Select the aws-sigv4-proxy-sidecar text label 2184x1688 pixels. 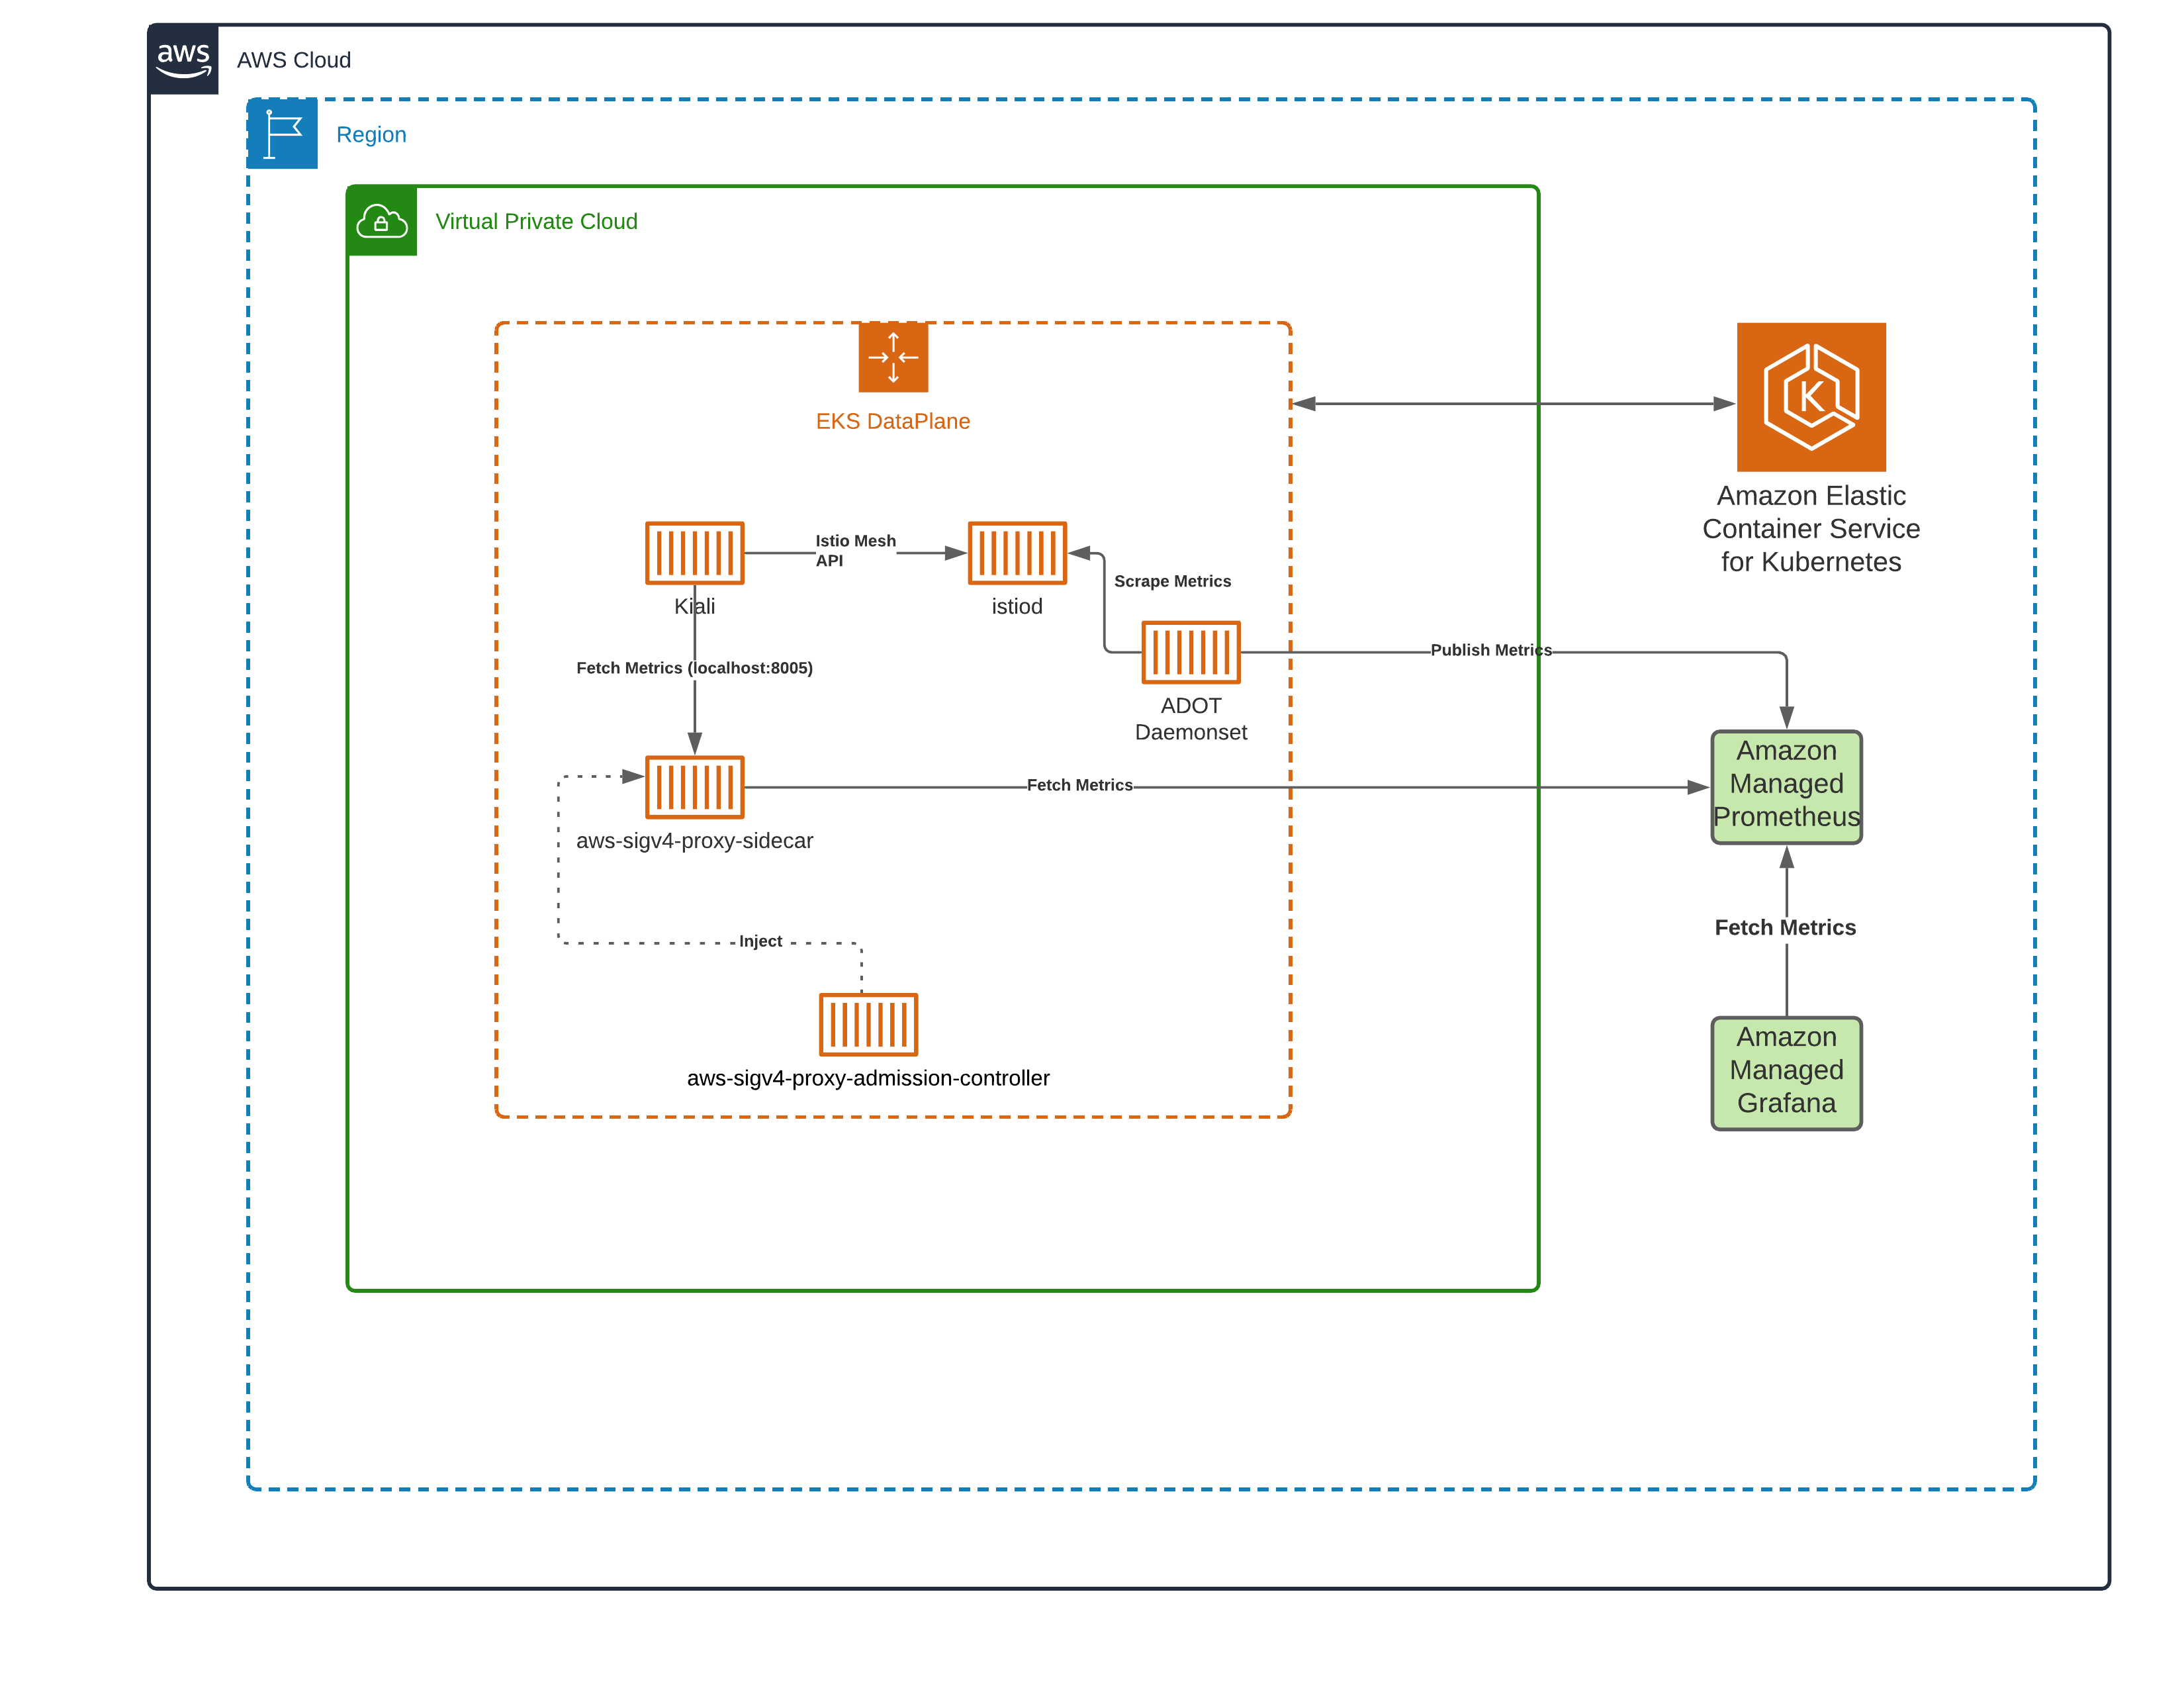tap(695, 840)
